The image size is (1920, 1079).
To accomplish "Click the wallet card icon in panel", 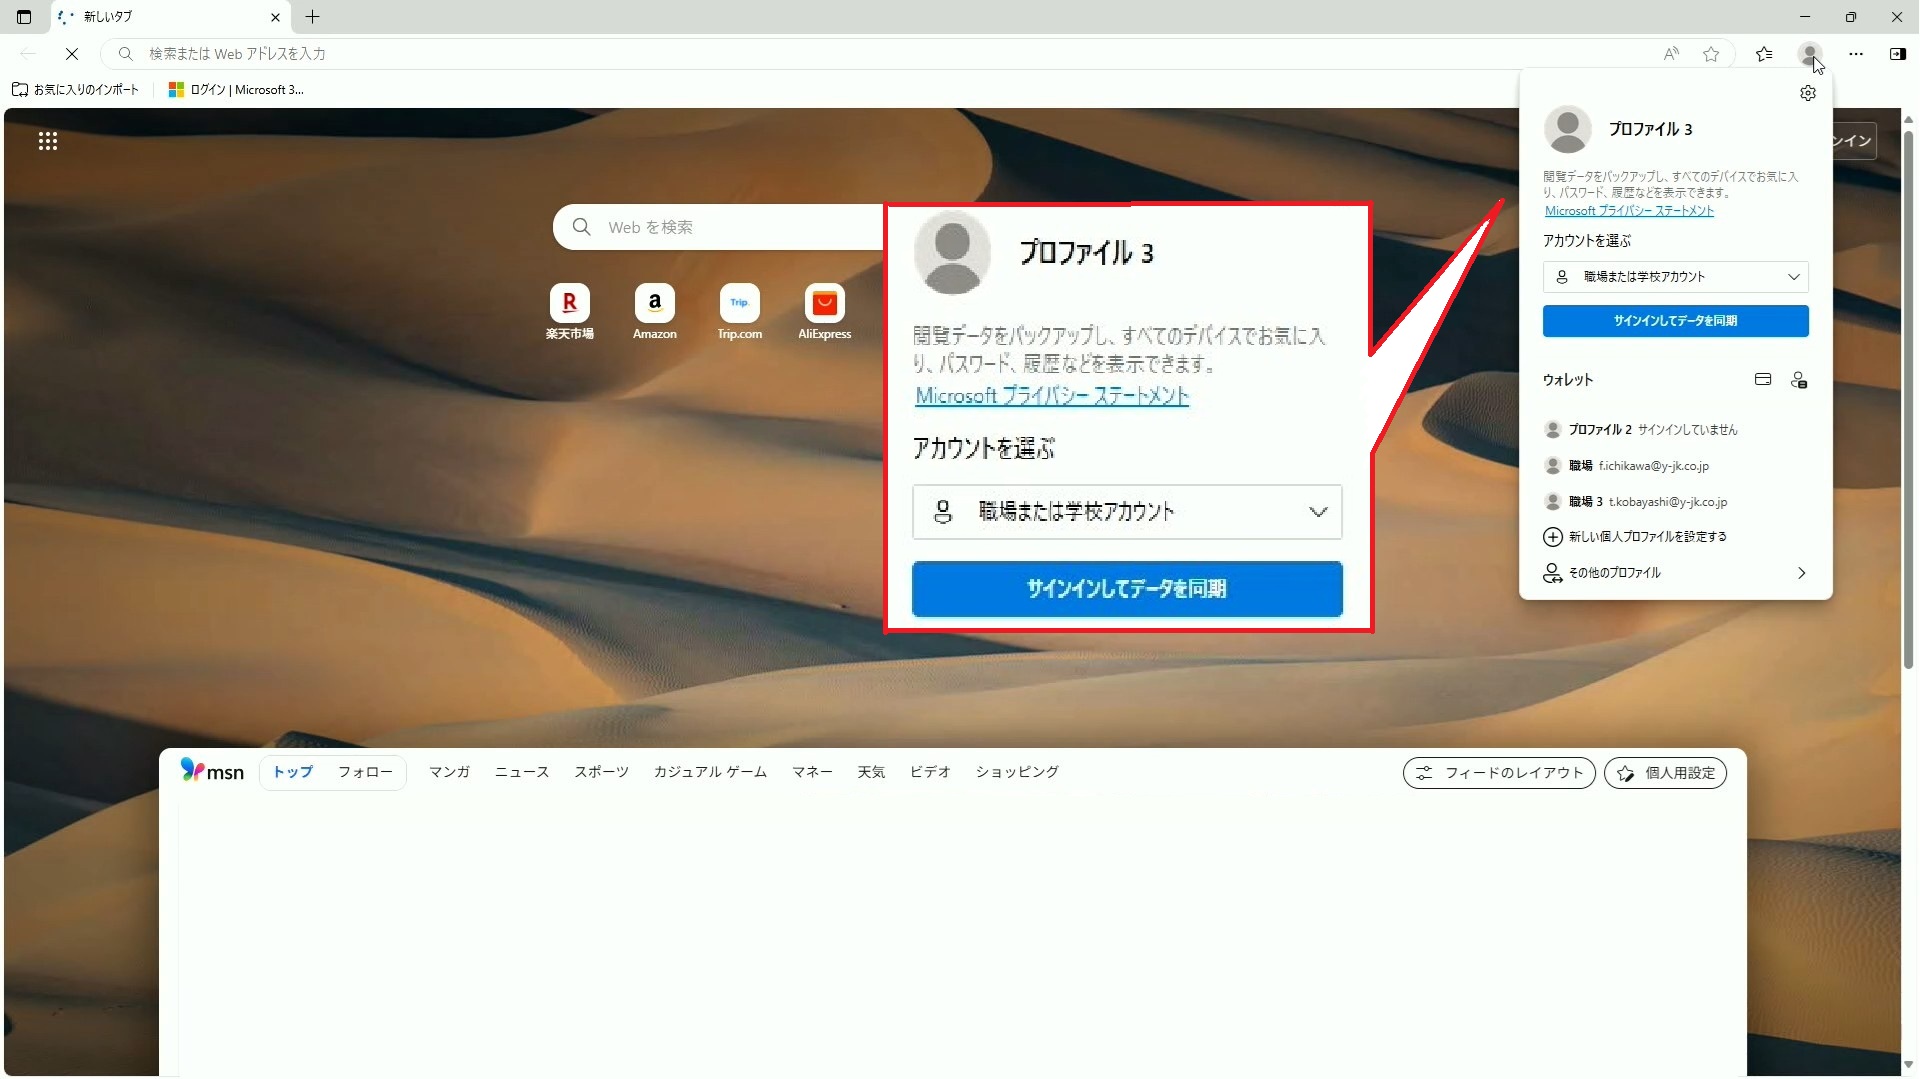I will pyautogui.click(x=1763, y=379).
